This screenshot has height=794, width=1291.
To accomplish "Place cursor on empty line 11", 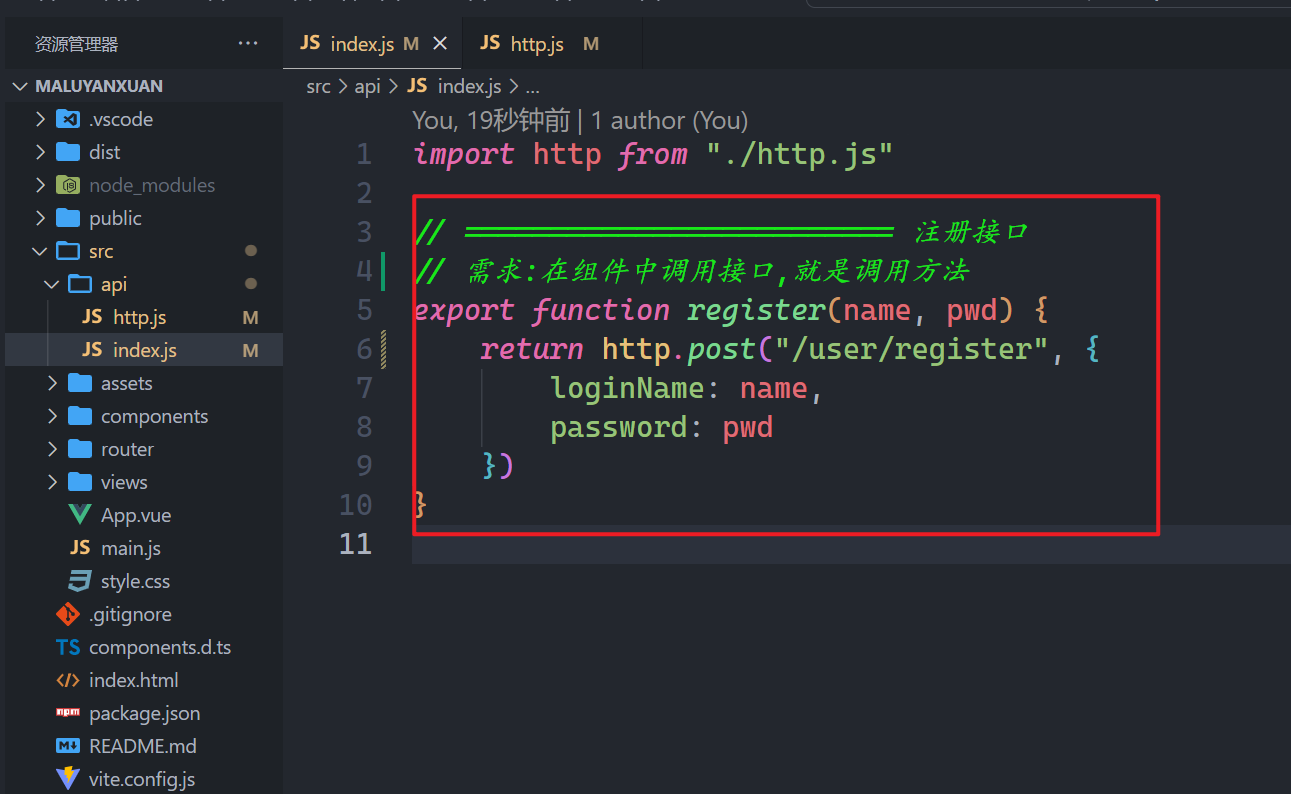I will [x=850, y=544].
